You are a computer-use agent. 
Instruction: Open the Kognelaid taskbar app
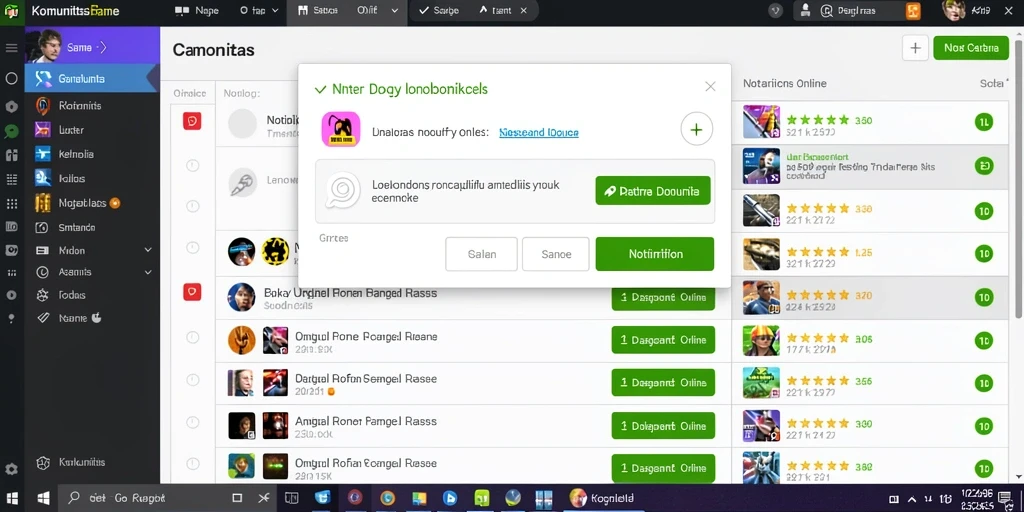(602, 498)
